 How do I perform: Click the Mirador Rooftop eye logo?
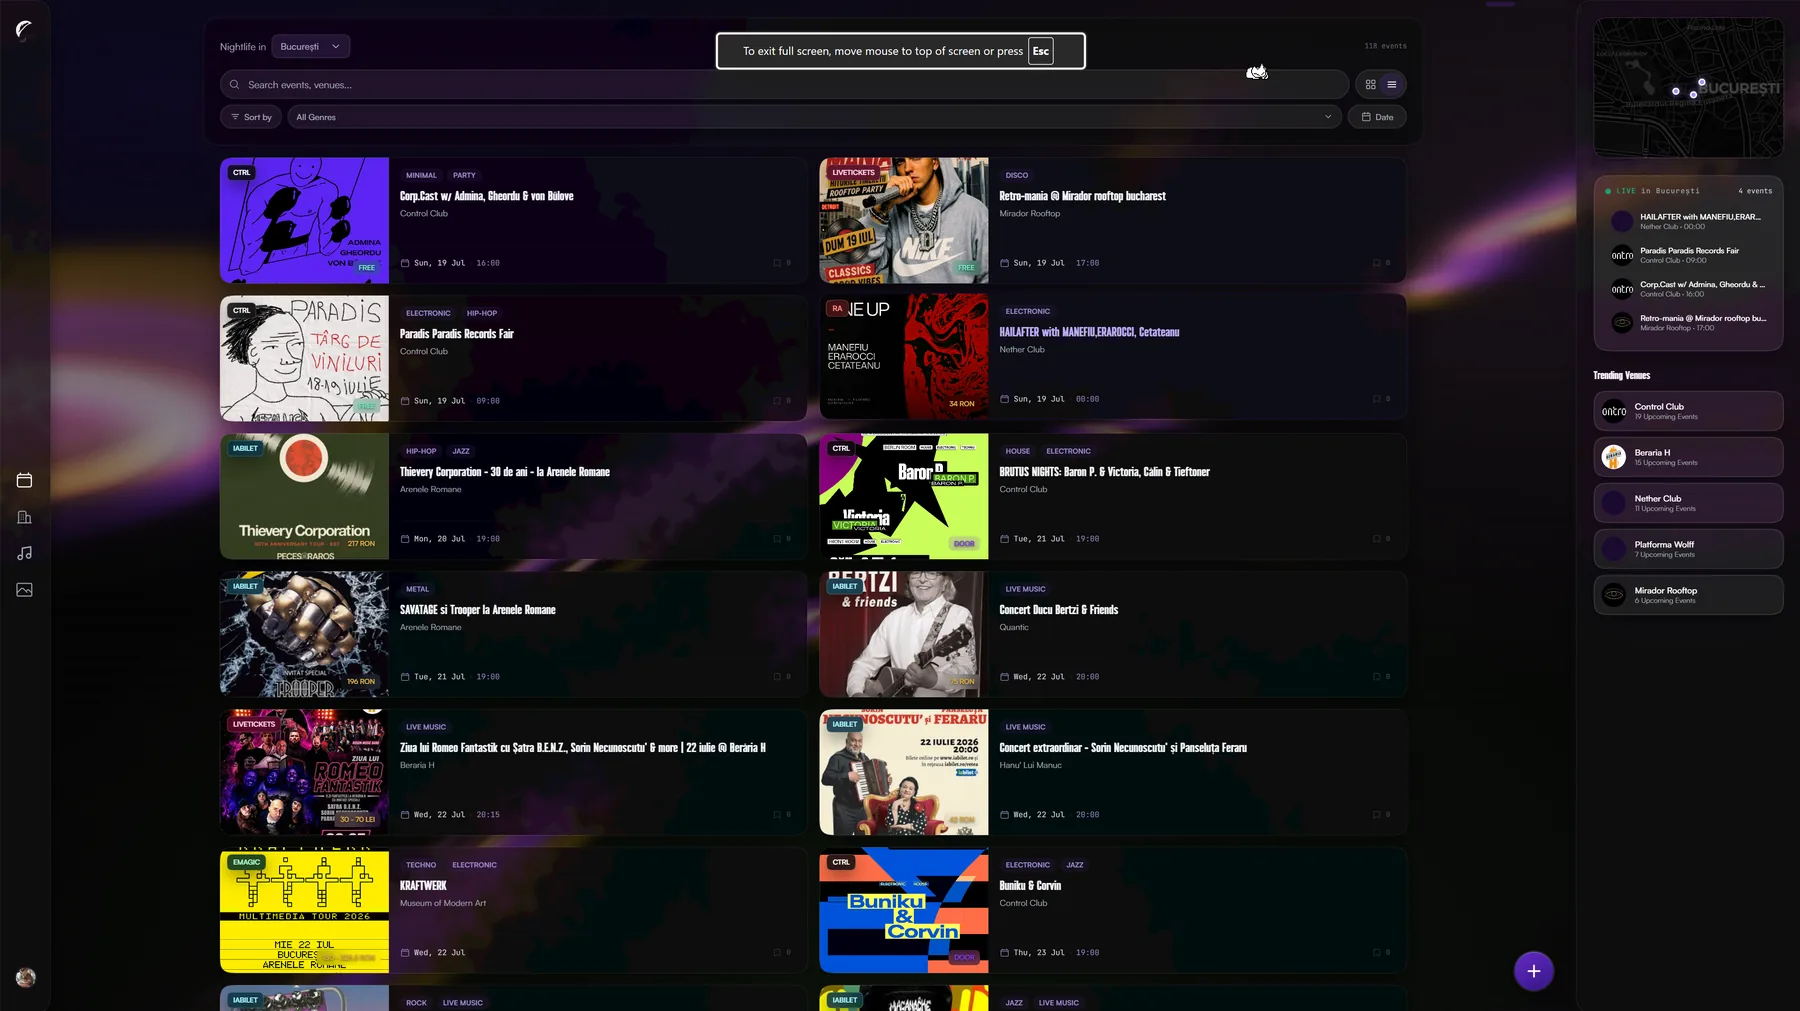(x=1614, y=595)
